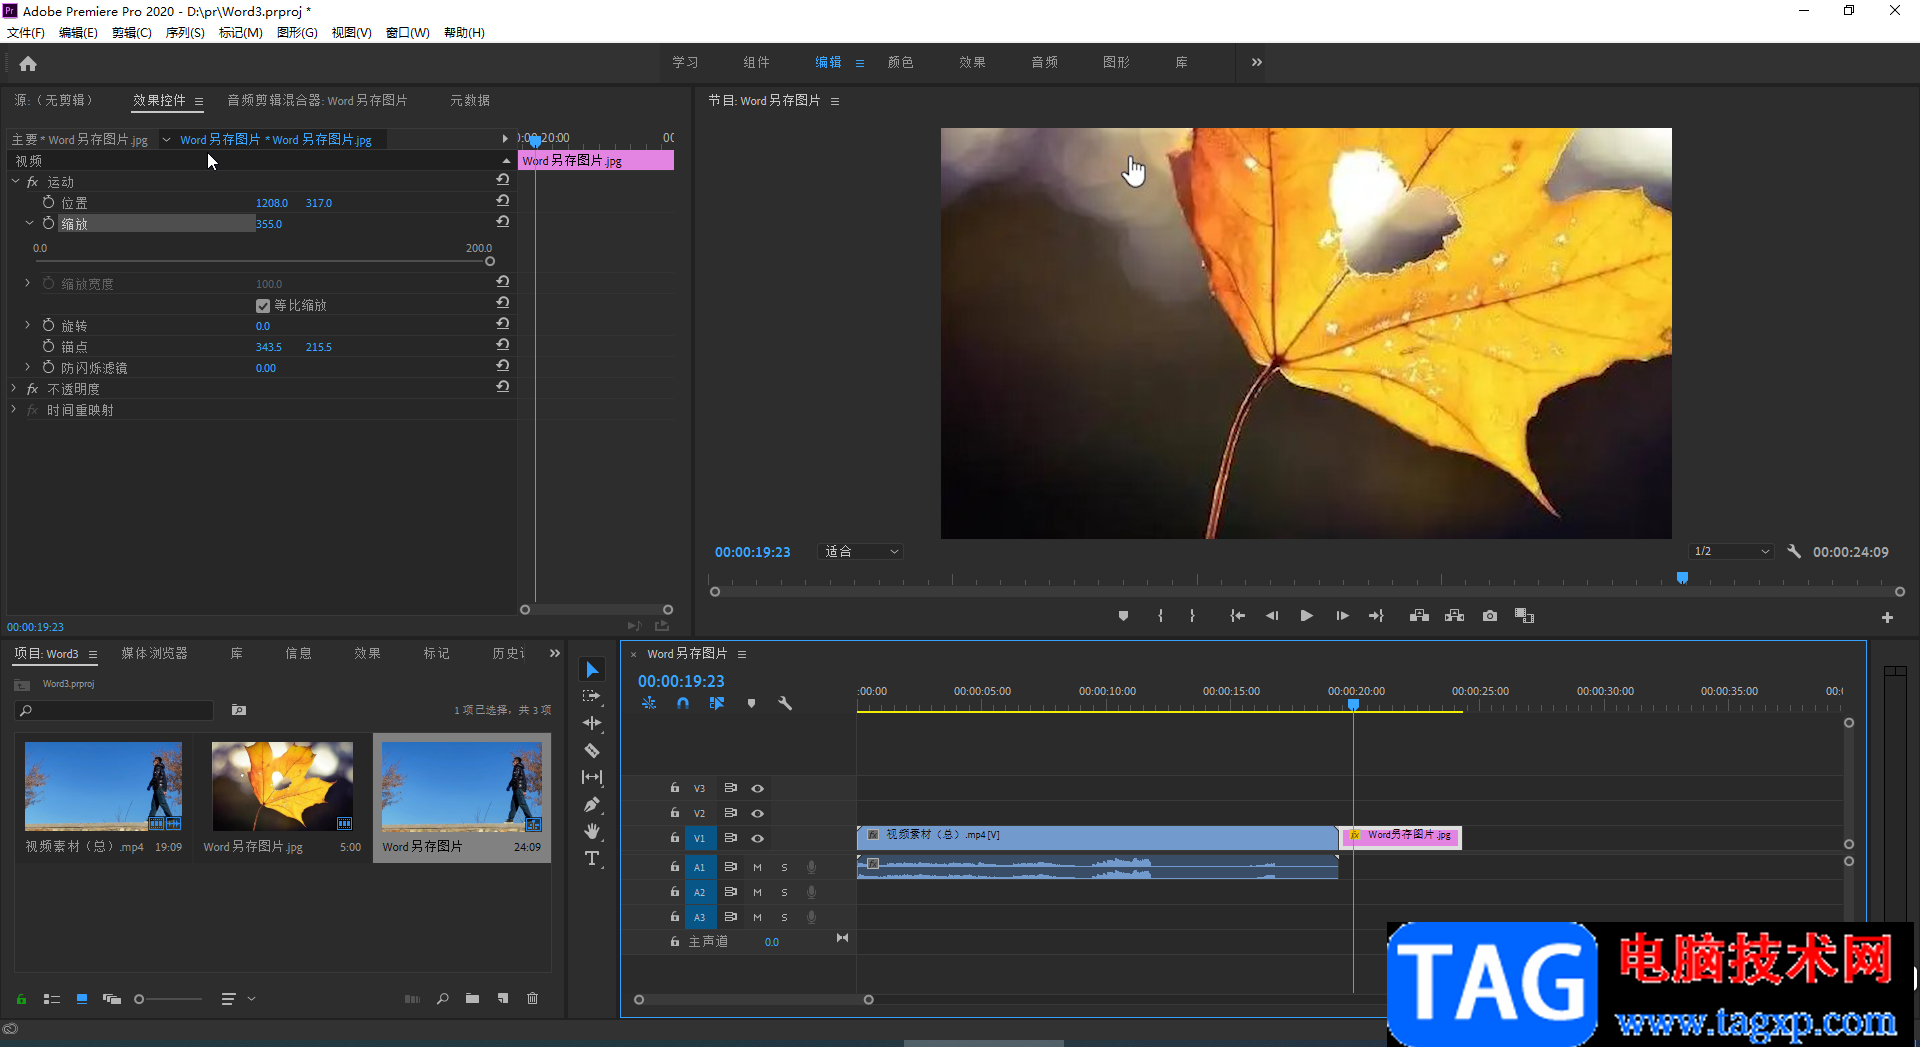Viewport: 1920px width, 1047px height.
Task: Select the Hand tool
Action: (x=592, y=831)
